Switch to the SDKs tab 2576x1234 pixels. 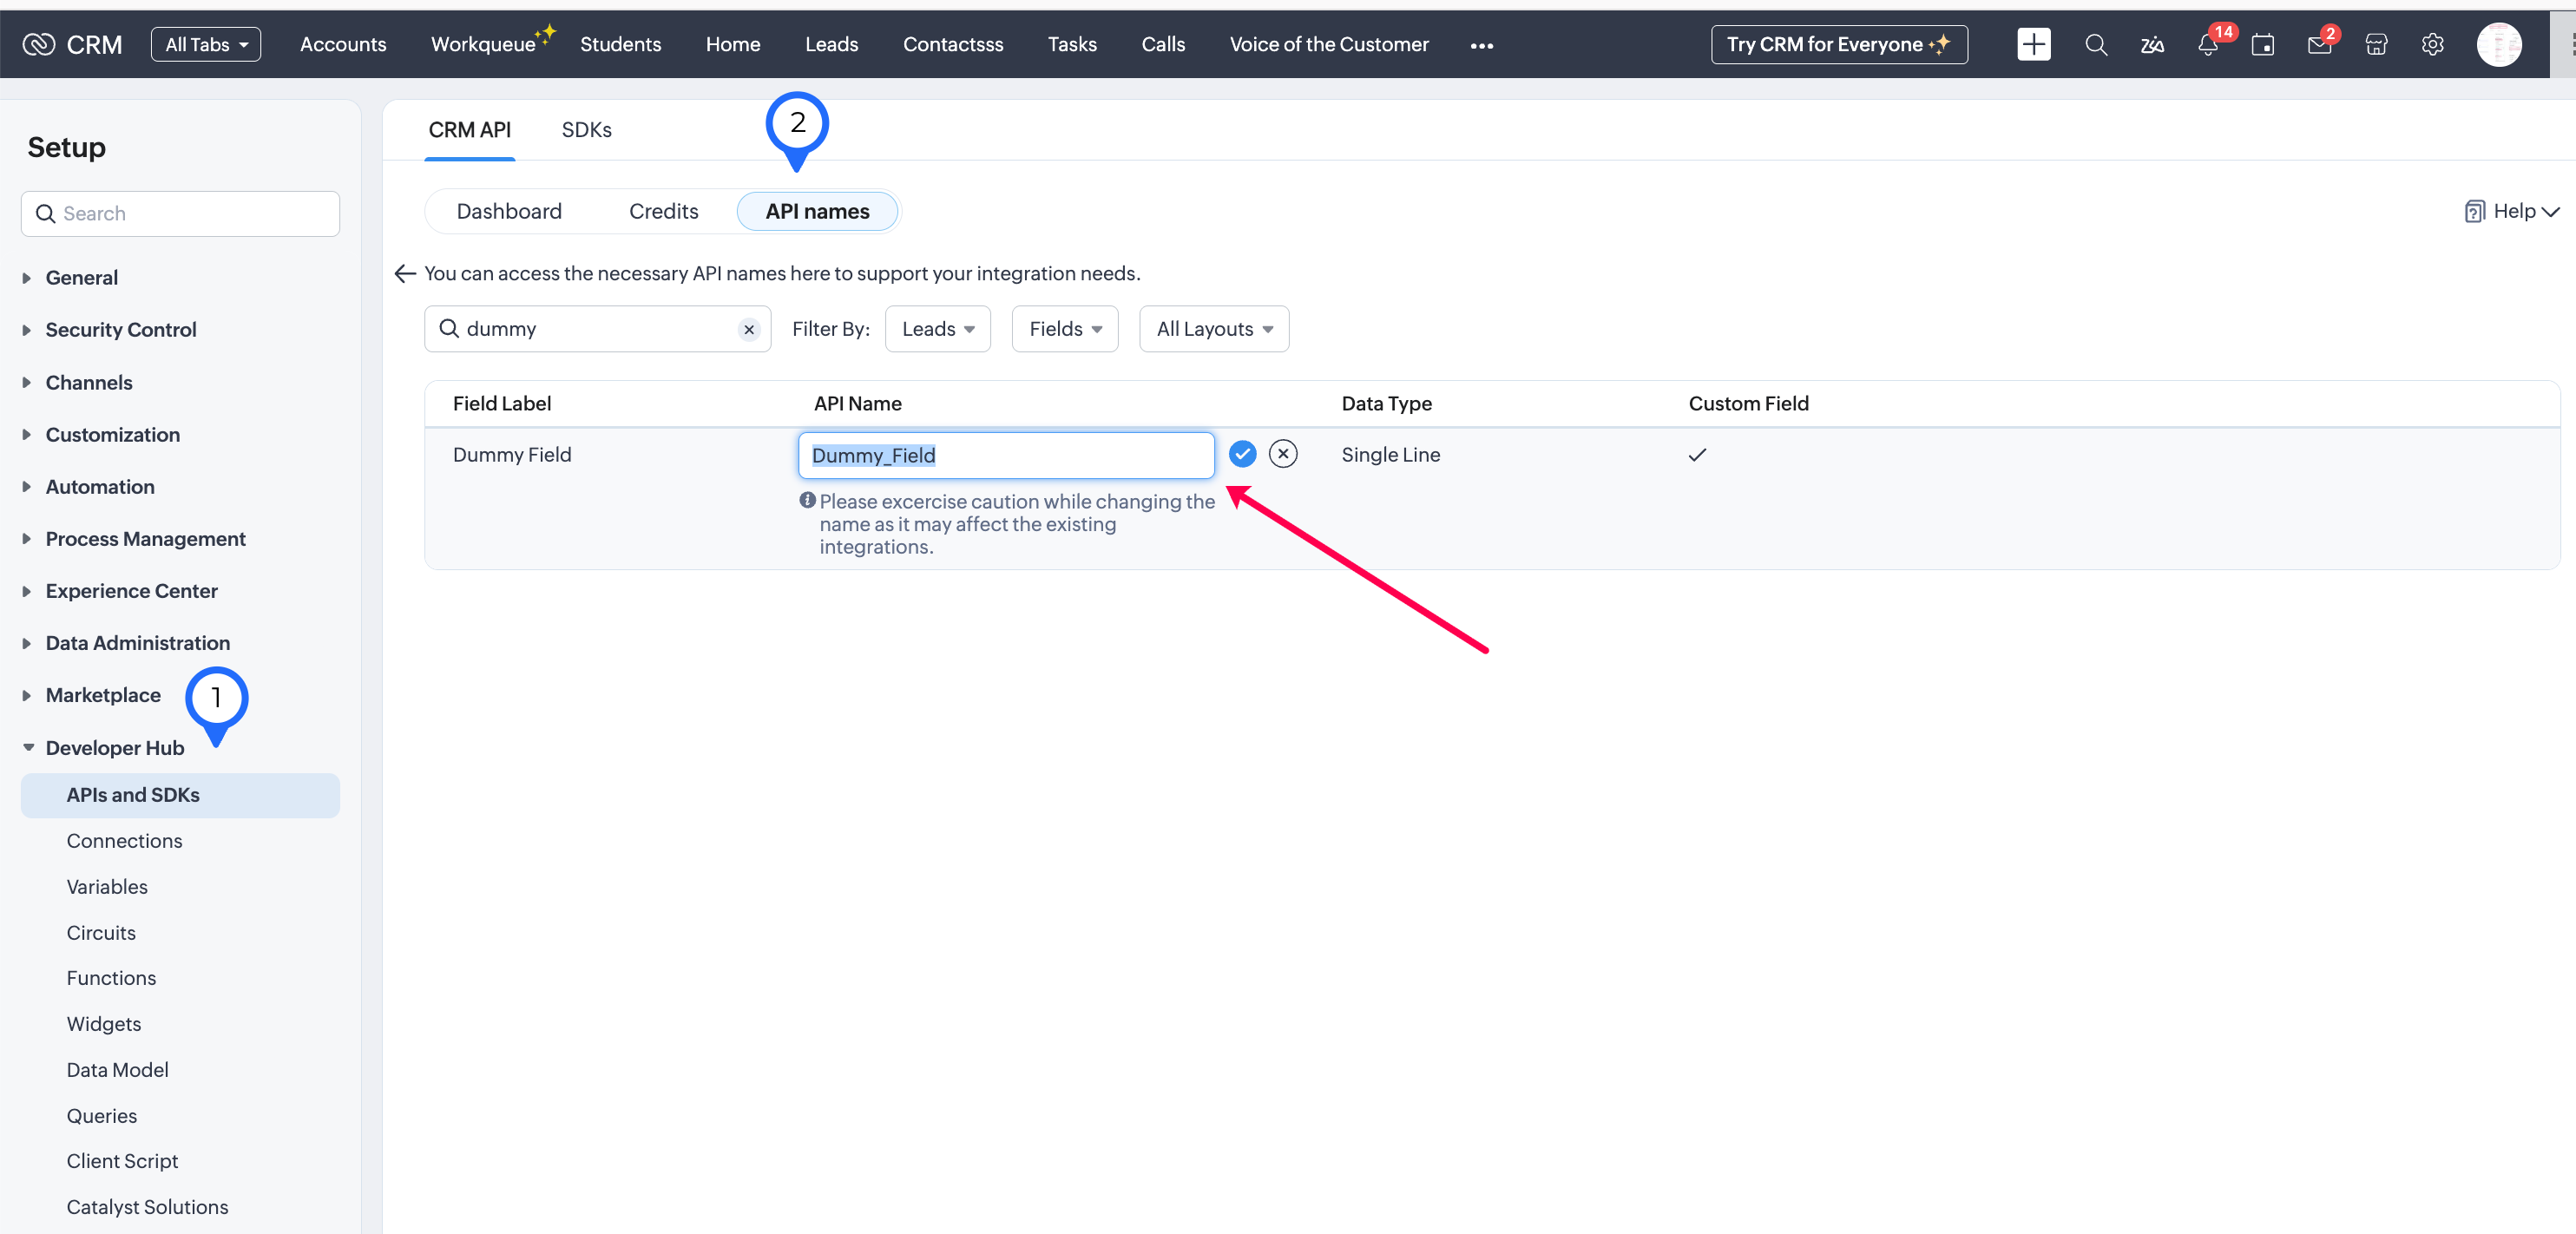pyautogui.click(x=586, y=130)
